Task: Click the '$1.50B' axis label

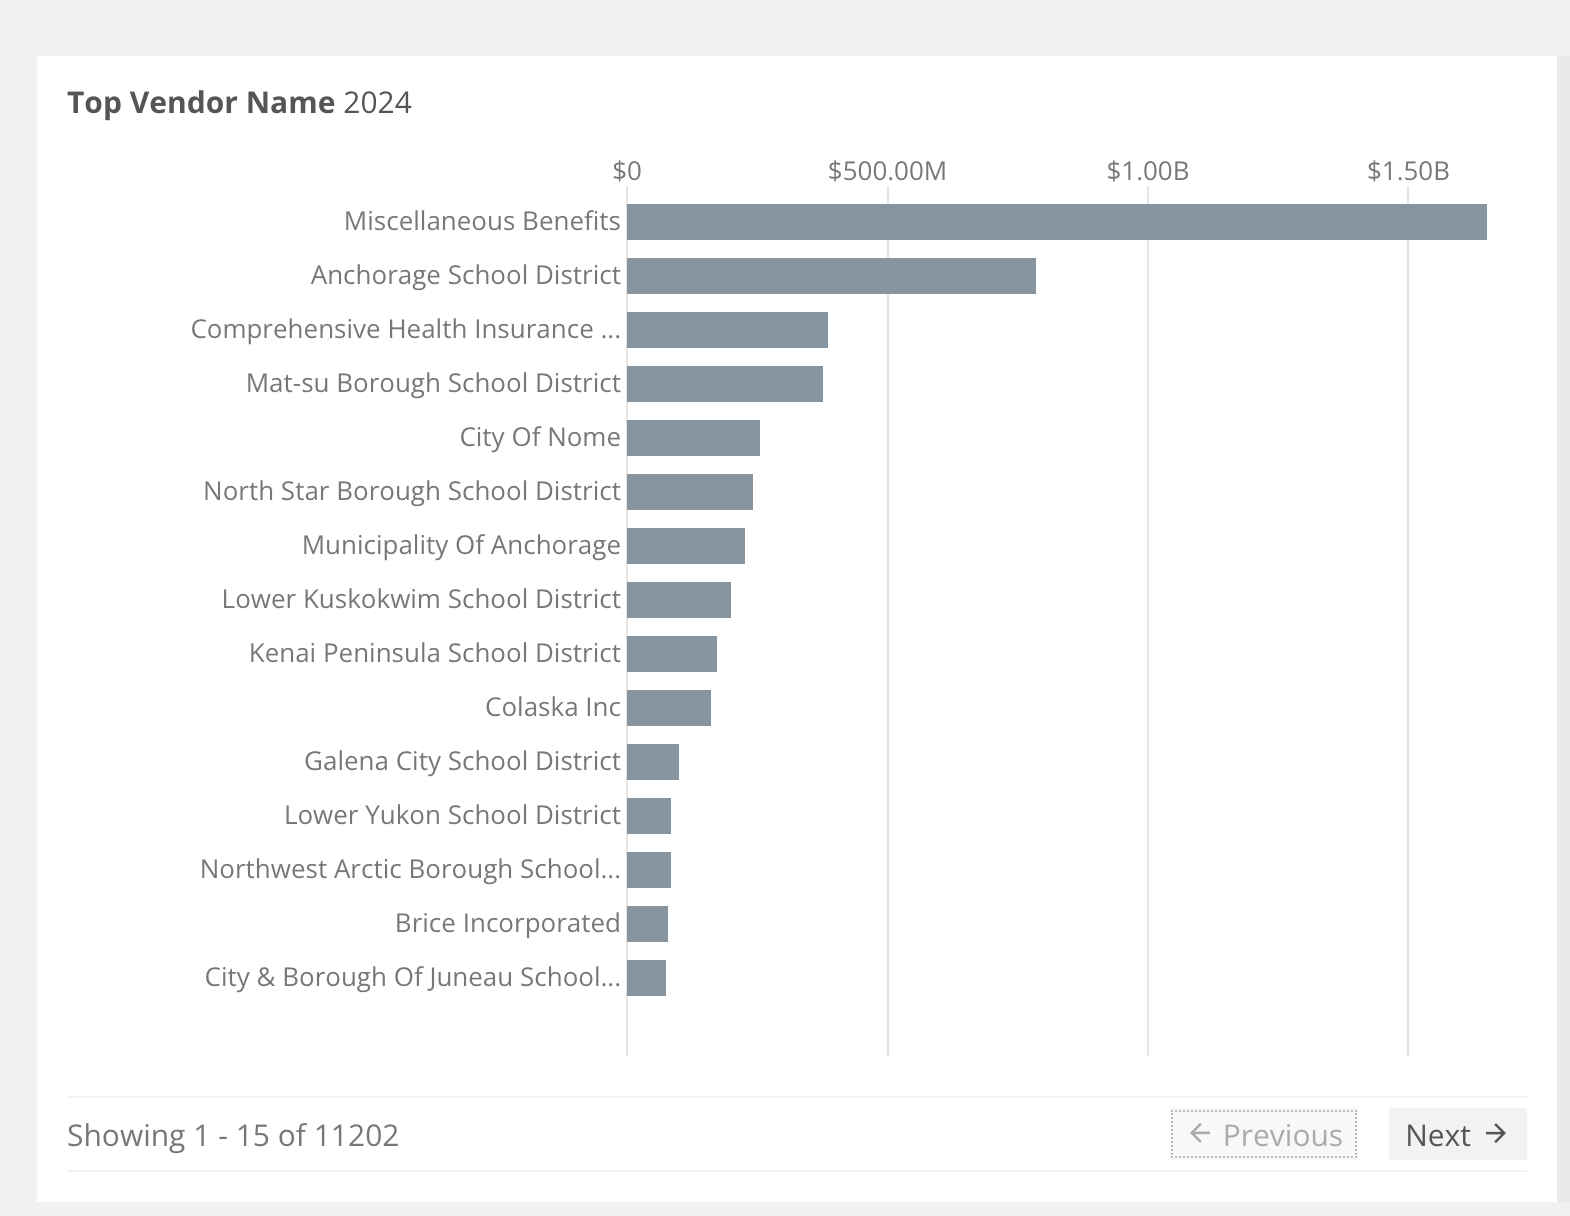Action: coord(1408,171)
